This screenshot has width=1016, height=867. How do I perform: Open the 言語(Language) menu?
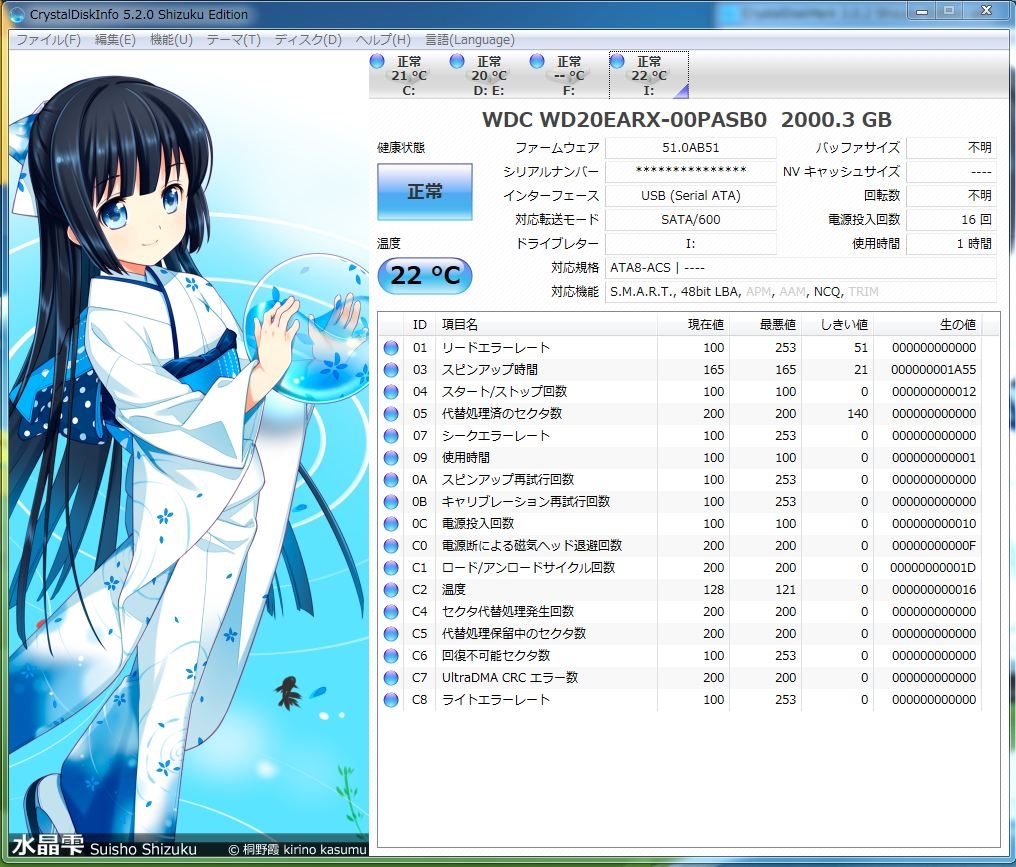[470, 40]
